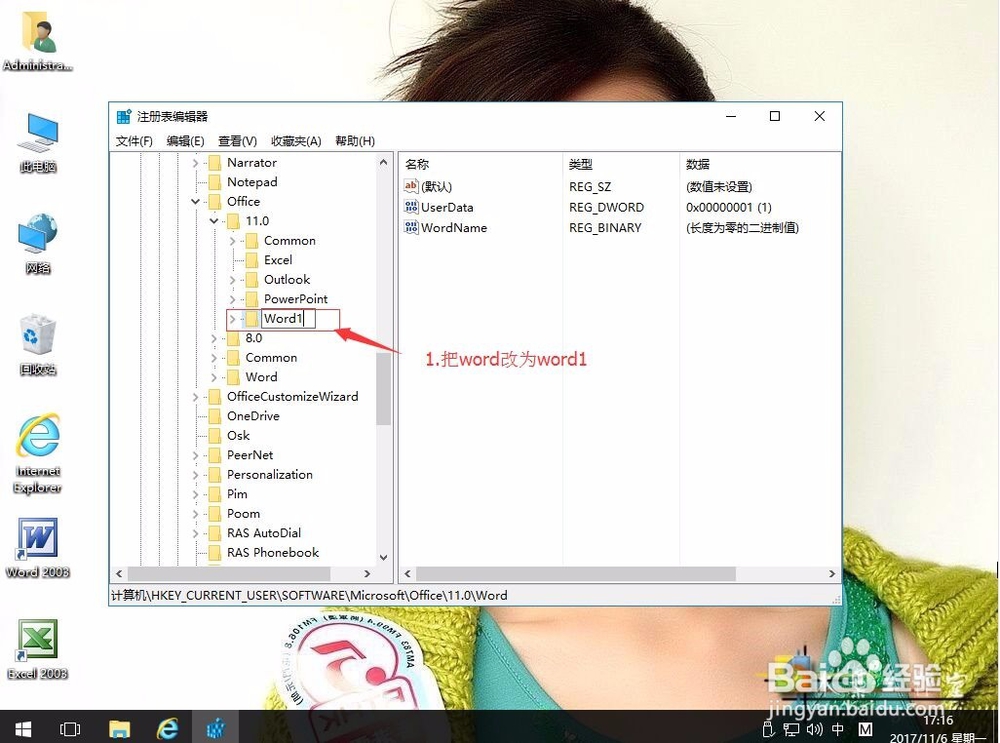1000x743 pixels.
Task: Select the Common key under 11.0
Action: (290, 240)
